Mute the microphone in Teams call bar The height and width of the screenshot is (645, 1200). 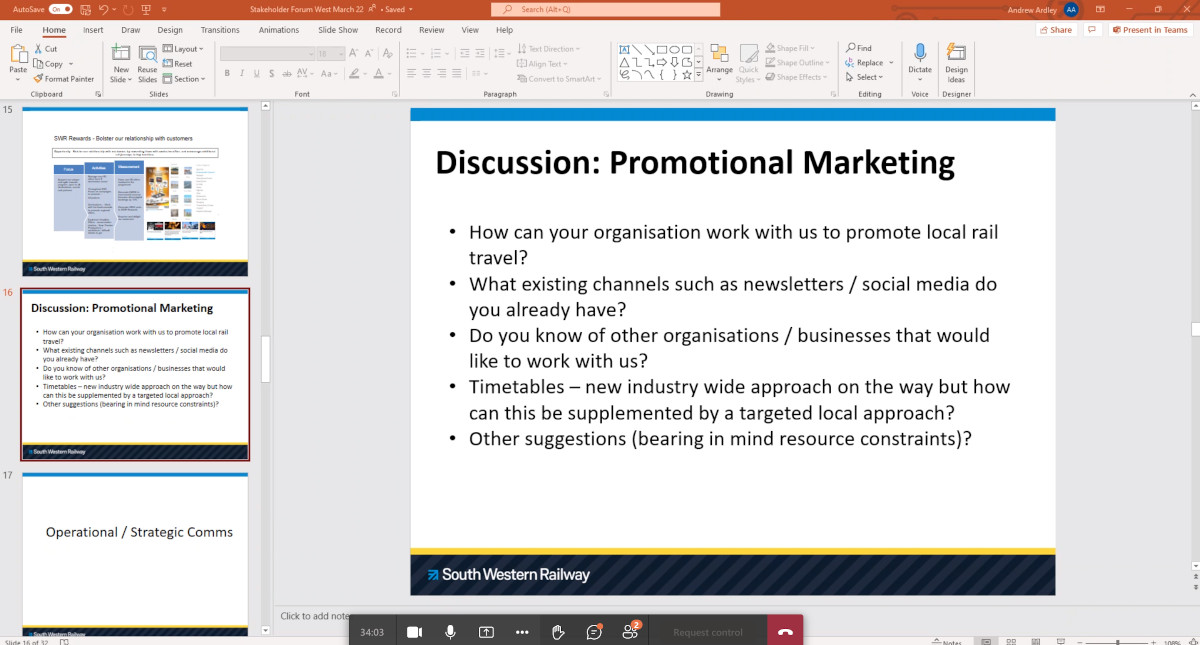[450, 632]
